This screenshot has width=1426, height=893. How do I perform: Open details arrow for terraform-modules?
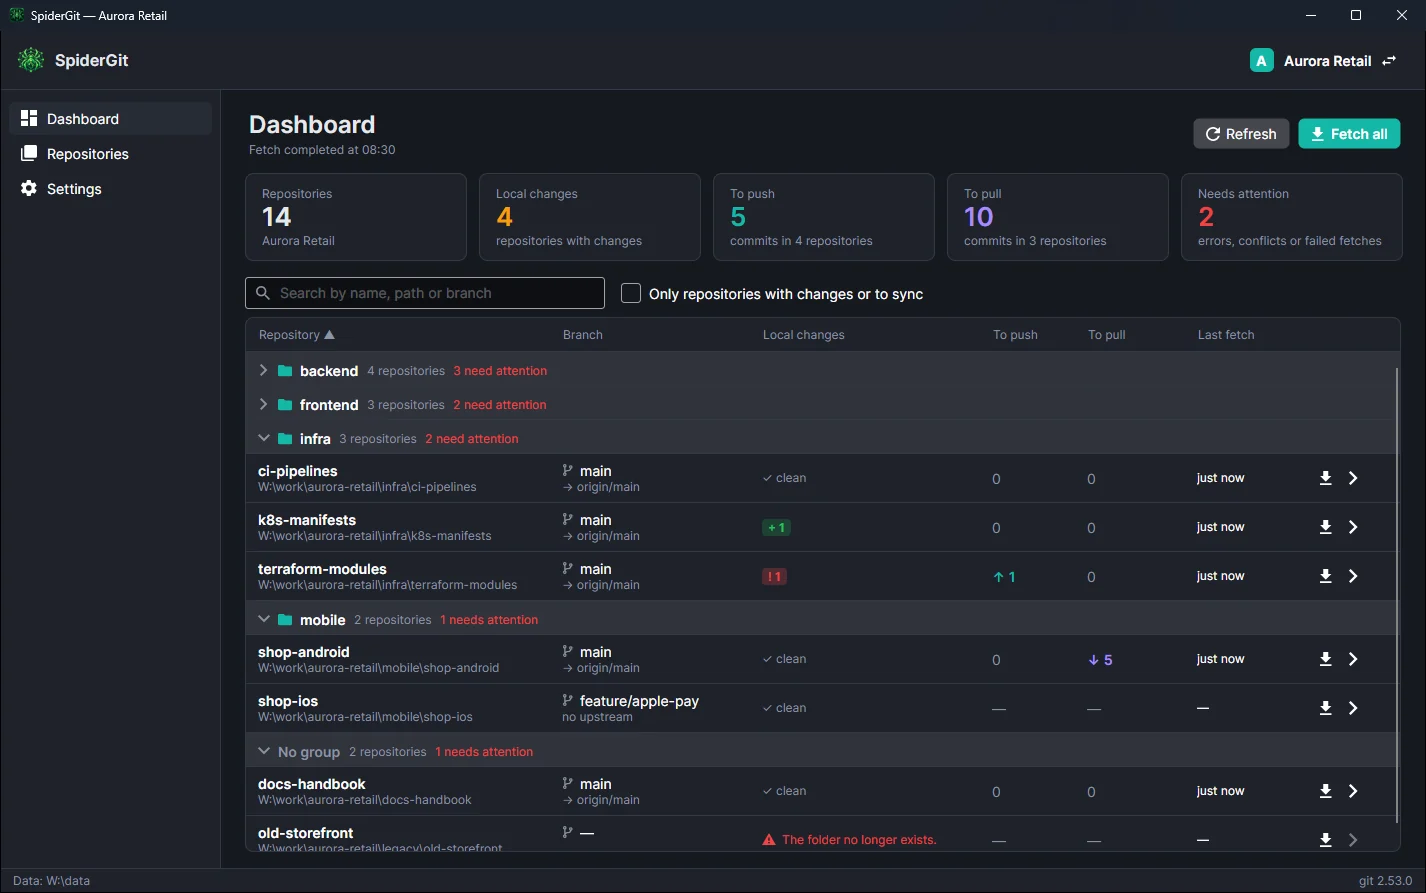click(x=1353, y=576)
